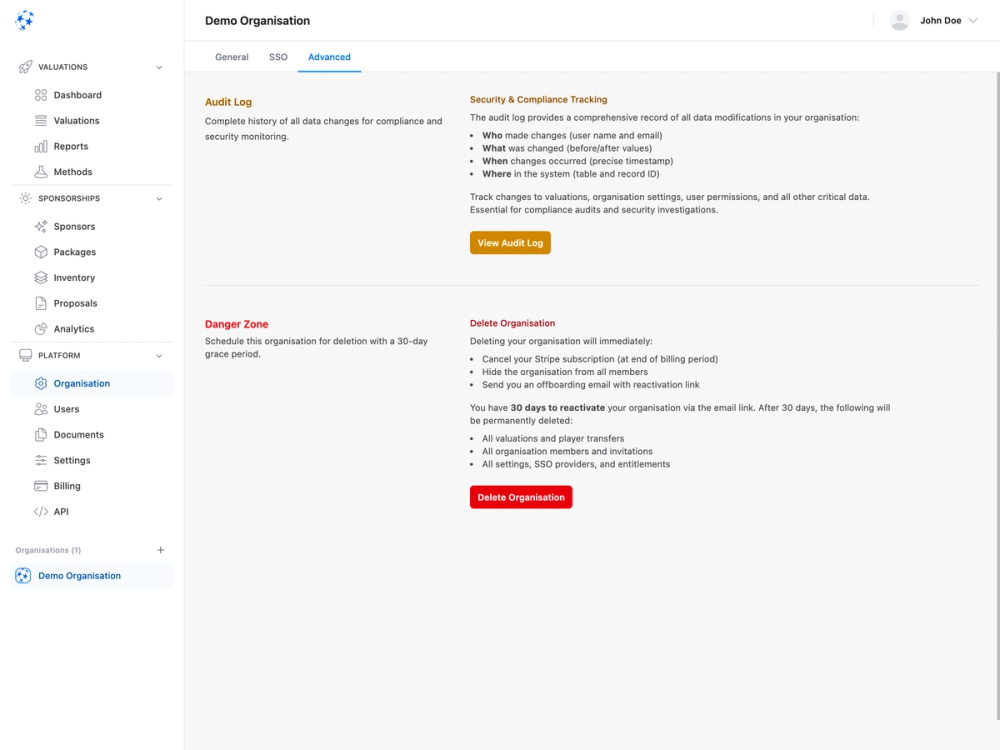
Task: Click the Valuations rocket icon
Action: tap(26, 67)
